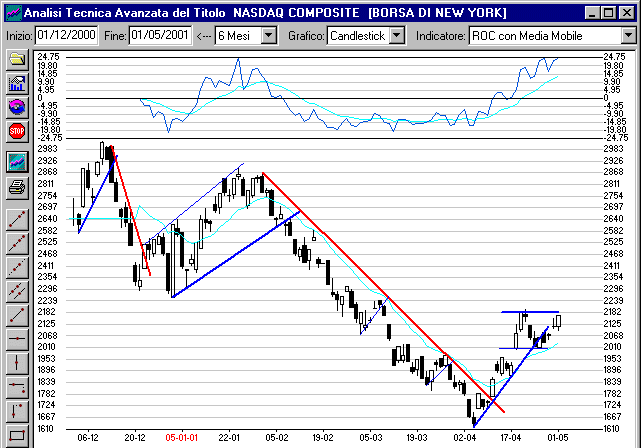Click the red STOP sign icon

[17, 132]
